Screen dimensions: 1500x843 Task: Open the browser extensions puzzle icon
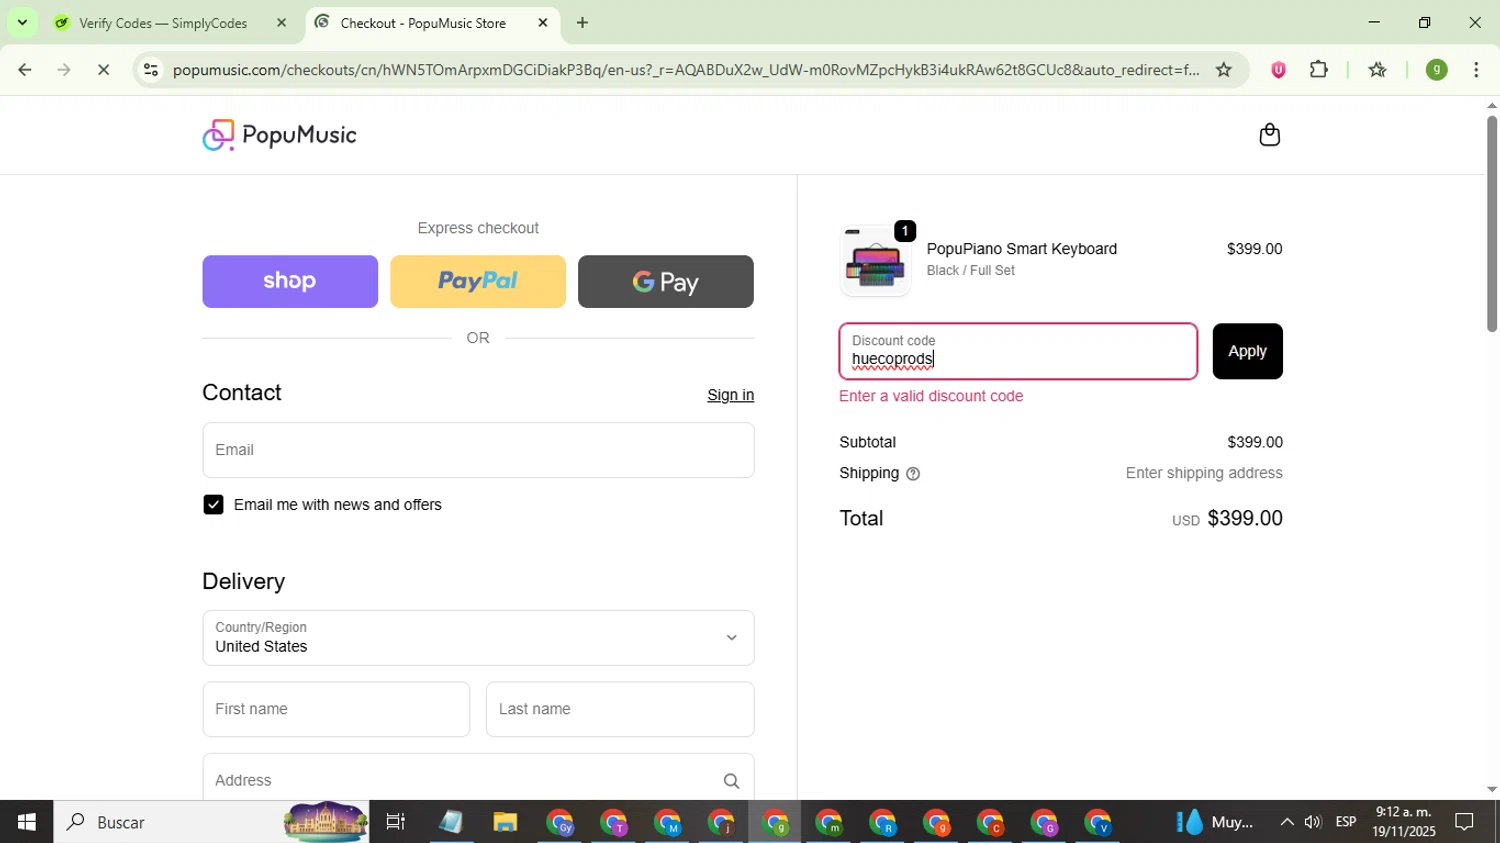click(x=1319, y=70)
